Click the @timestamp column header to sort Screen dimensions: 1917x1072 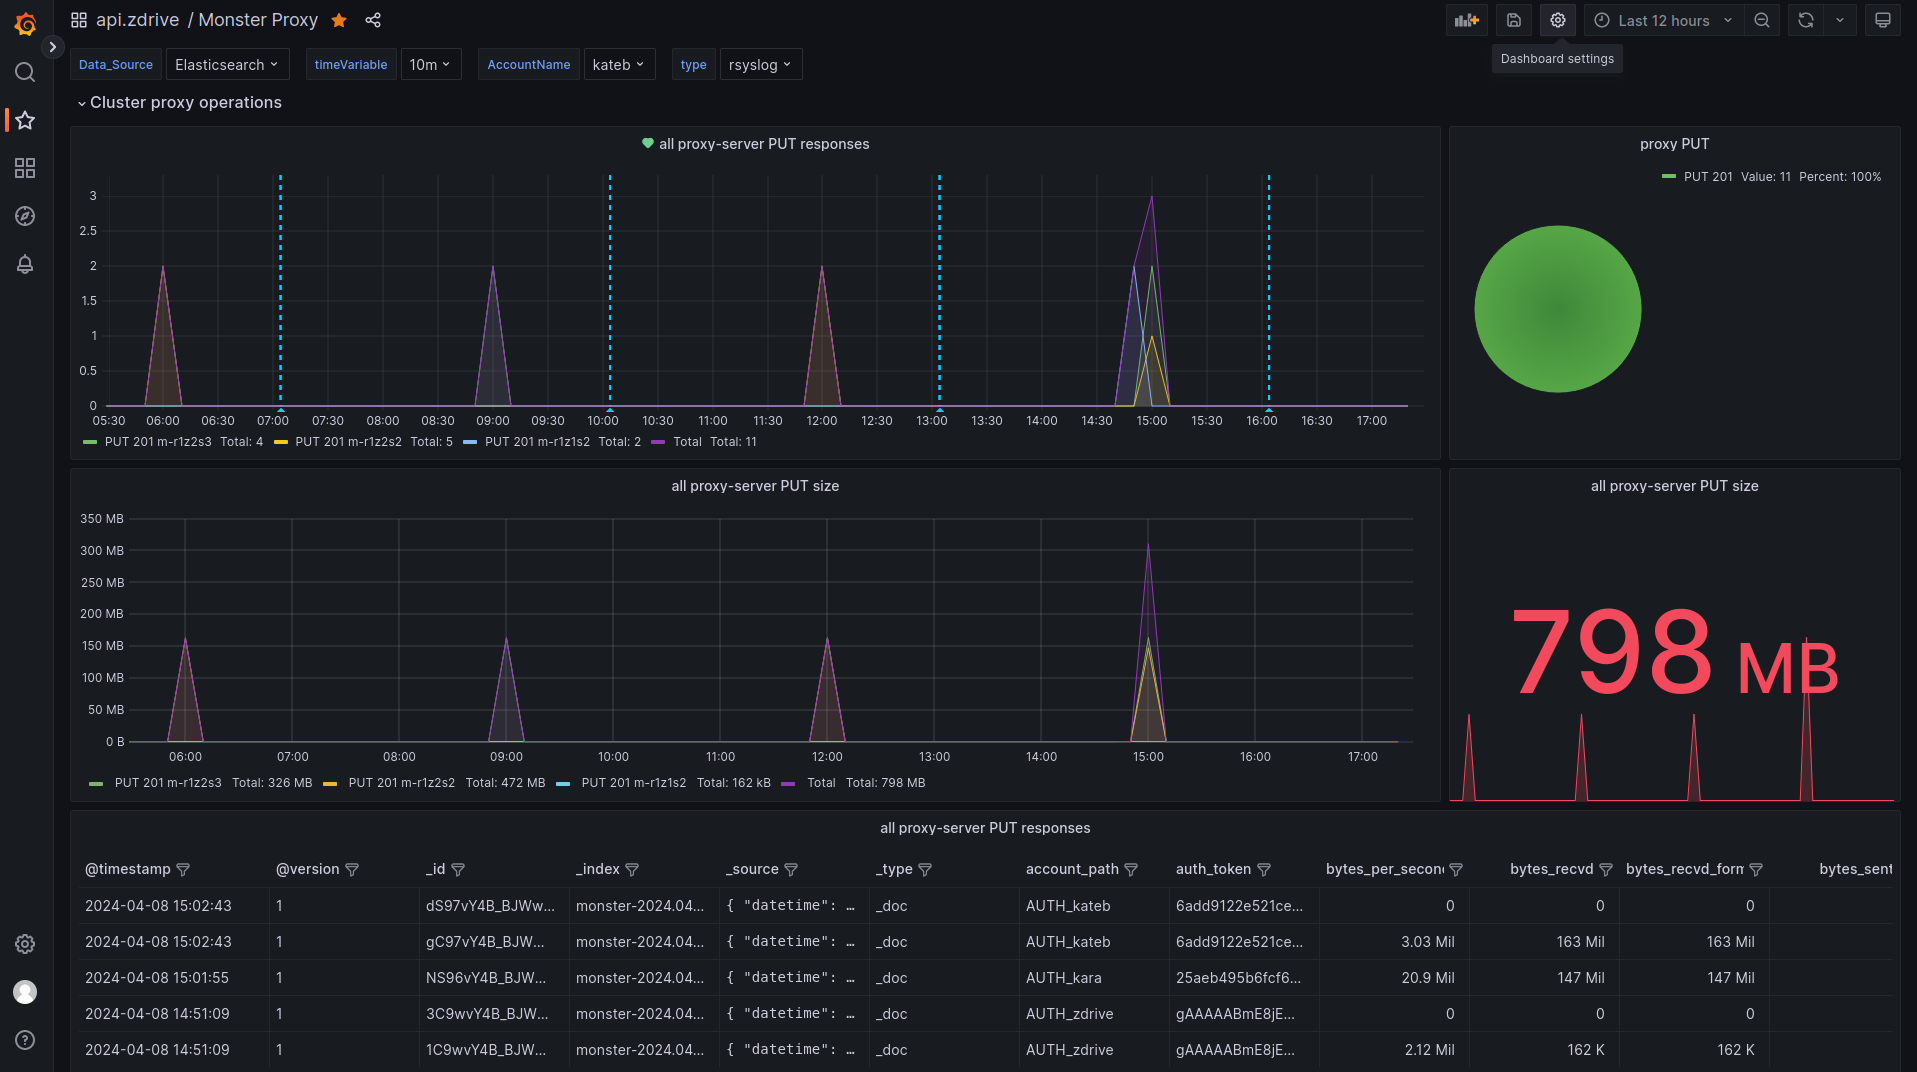pyautogui.click(x=128, y=869)
